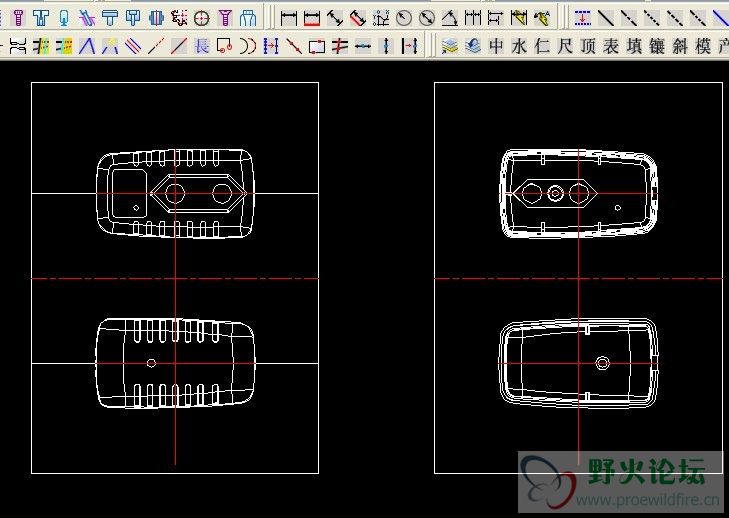Click the 顶 toolbar button

[x=588, y=46]
